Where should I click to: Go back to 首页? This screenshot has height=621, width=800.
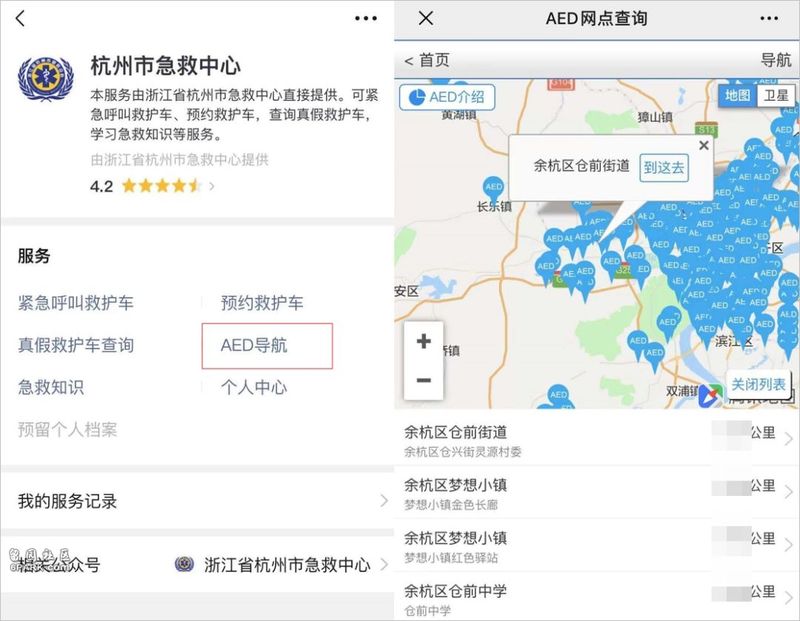[x=427, y=60]
